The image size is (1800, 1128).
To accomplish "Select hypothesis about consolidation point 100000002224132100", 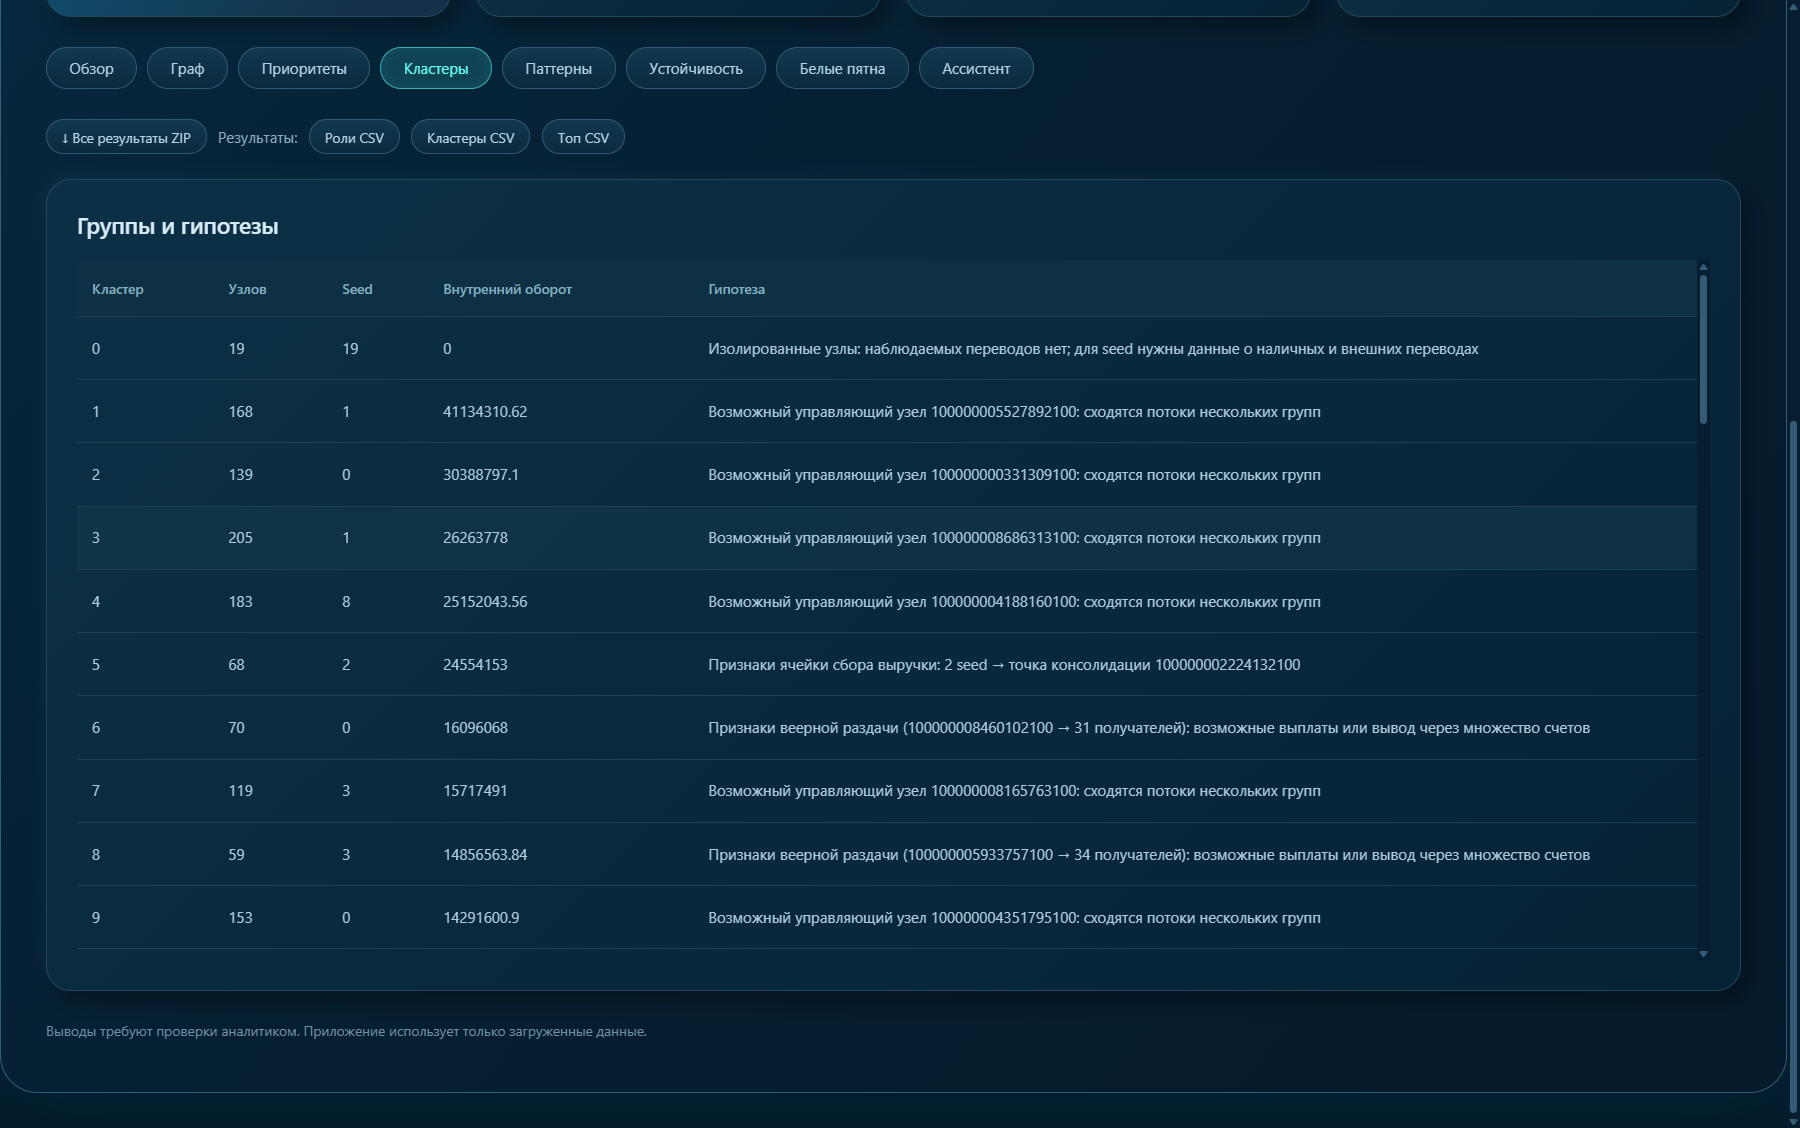I will click(x=1004, y=665).
